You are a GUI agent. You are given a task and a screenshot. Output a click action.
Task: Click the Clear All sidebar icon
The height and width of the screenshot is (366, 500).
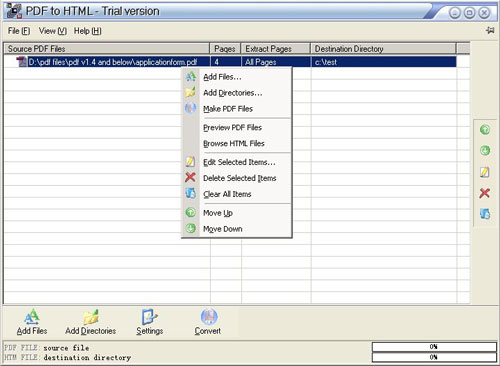coord(485,214)
